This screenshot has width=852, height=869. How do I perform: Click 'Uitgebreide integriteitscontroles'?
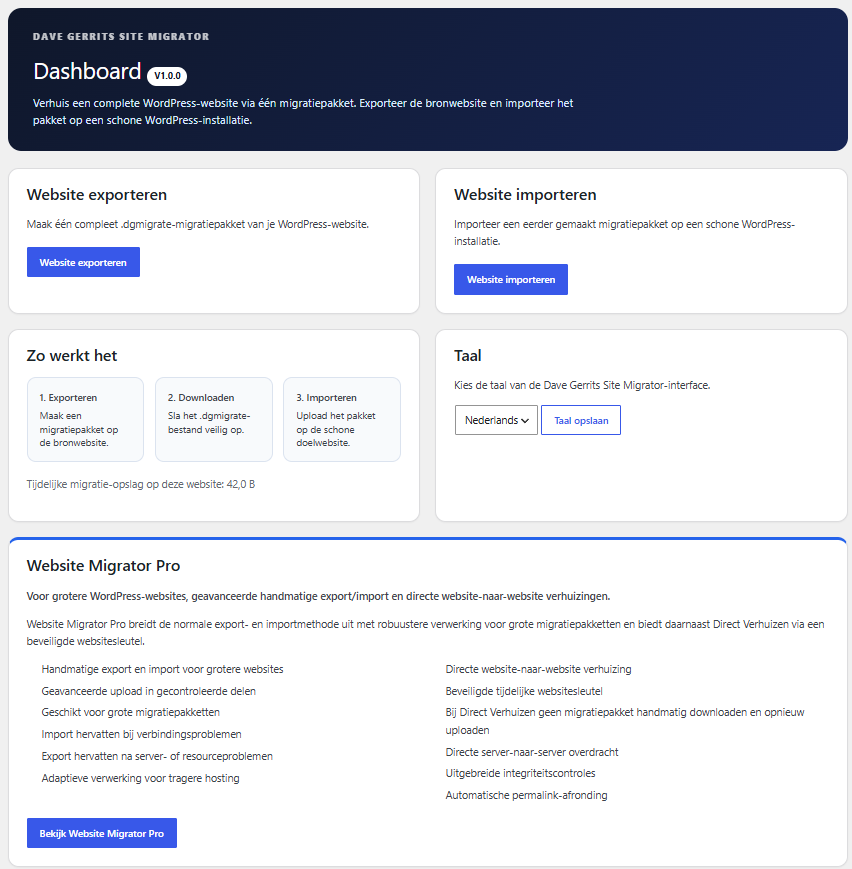click(x=520, y=773)
